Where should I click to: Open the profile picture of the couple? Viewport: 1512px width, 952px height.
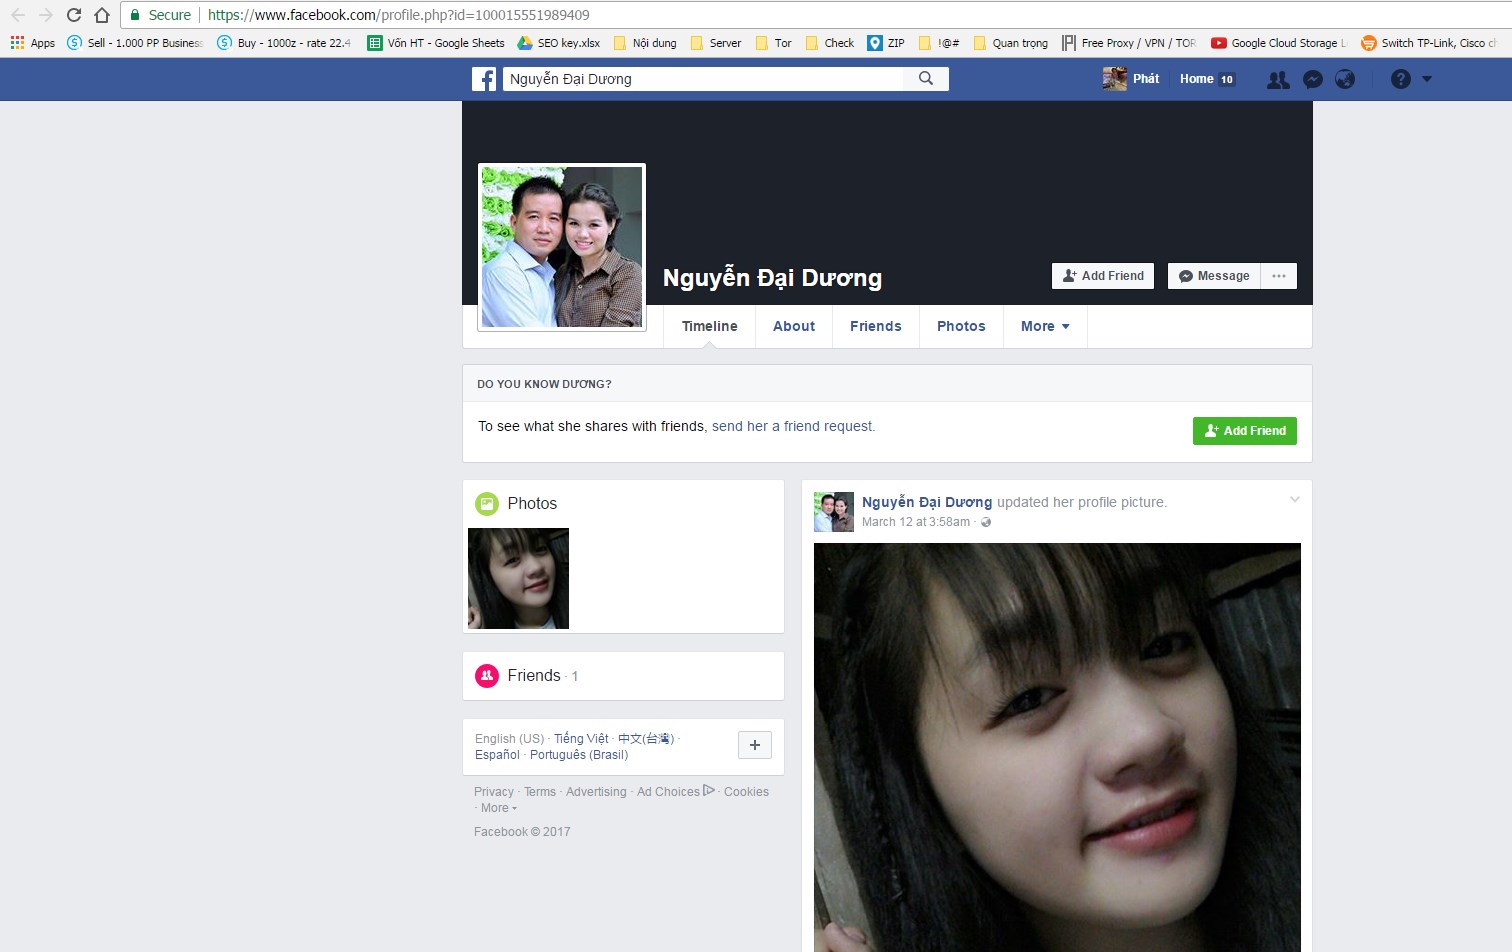pyautogui.click(x=562, y=247)
